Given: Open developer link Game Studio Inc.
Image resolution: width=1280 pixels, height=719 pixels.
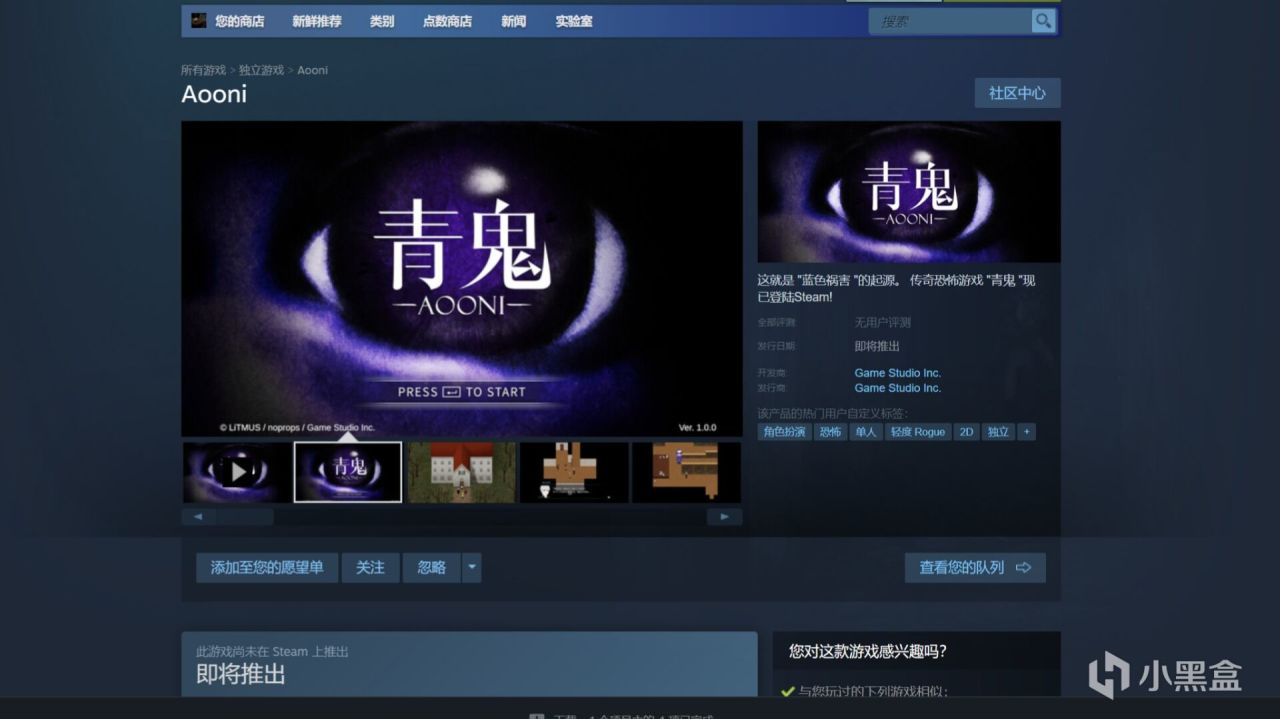Looking at the screenshot, I should click(x=897, y=373).
